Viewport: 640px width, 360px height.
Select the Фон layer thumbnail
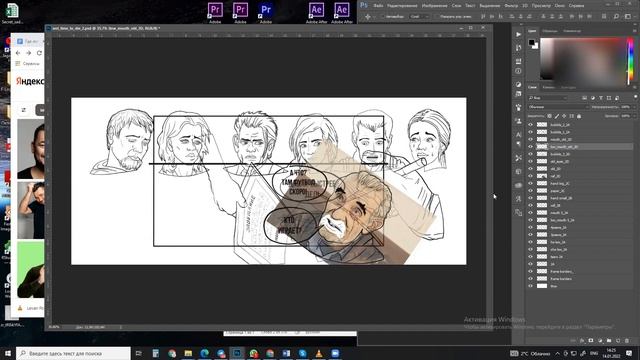point(542,286)
